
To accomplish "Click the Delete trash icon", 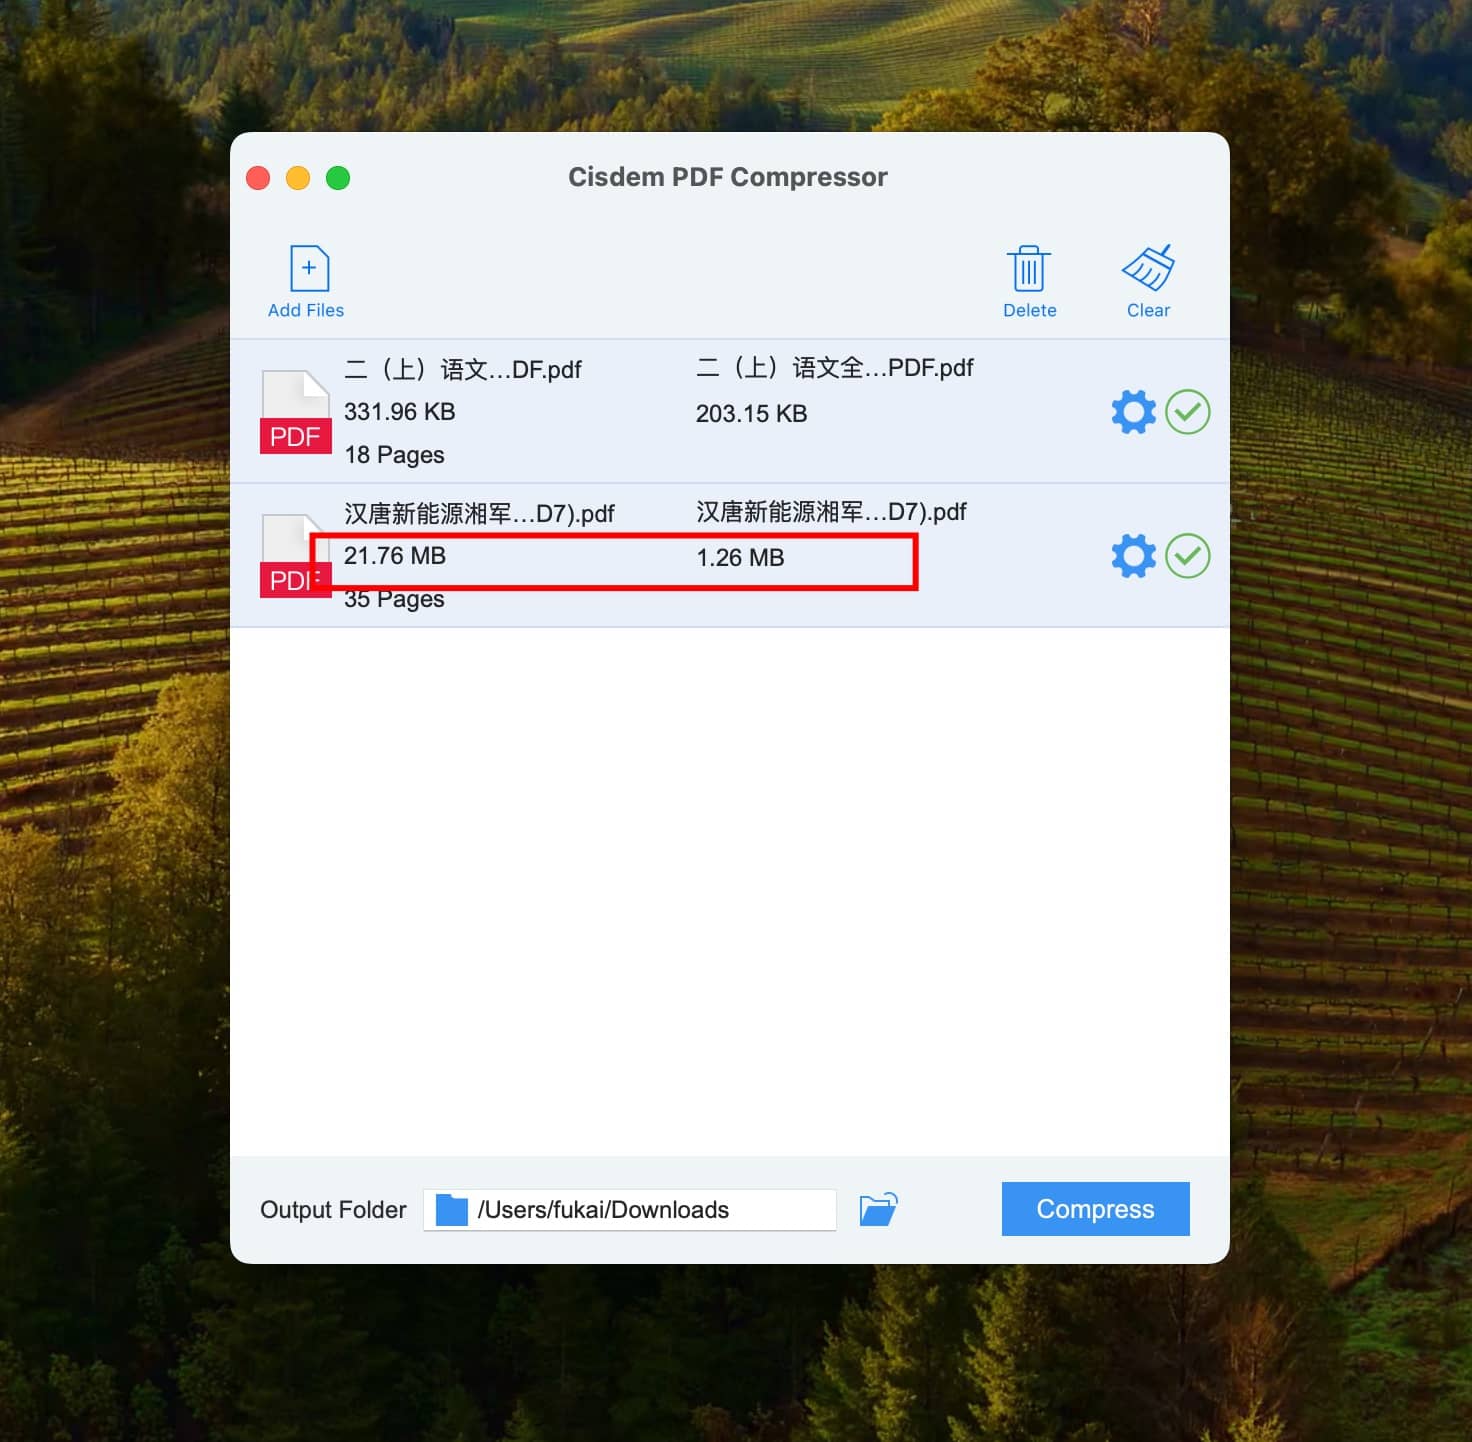I will click(x=1028, y=268).
